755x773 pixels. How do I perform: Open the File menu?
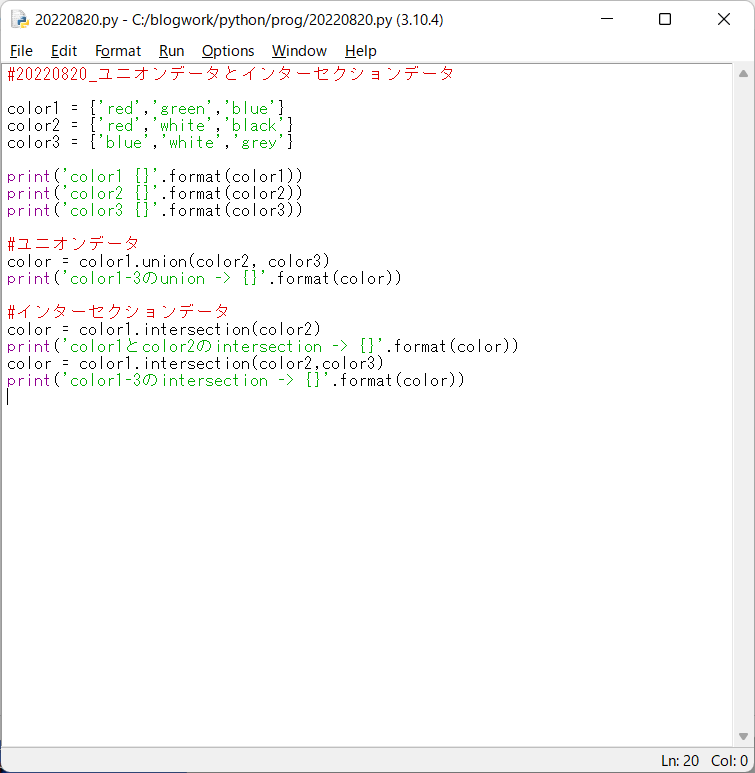21,51
